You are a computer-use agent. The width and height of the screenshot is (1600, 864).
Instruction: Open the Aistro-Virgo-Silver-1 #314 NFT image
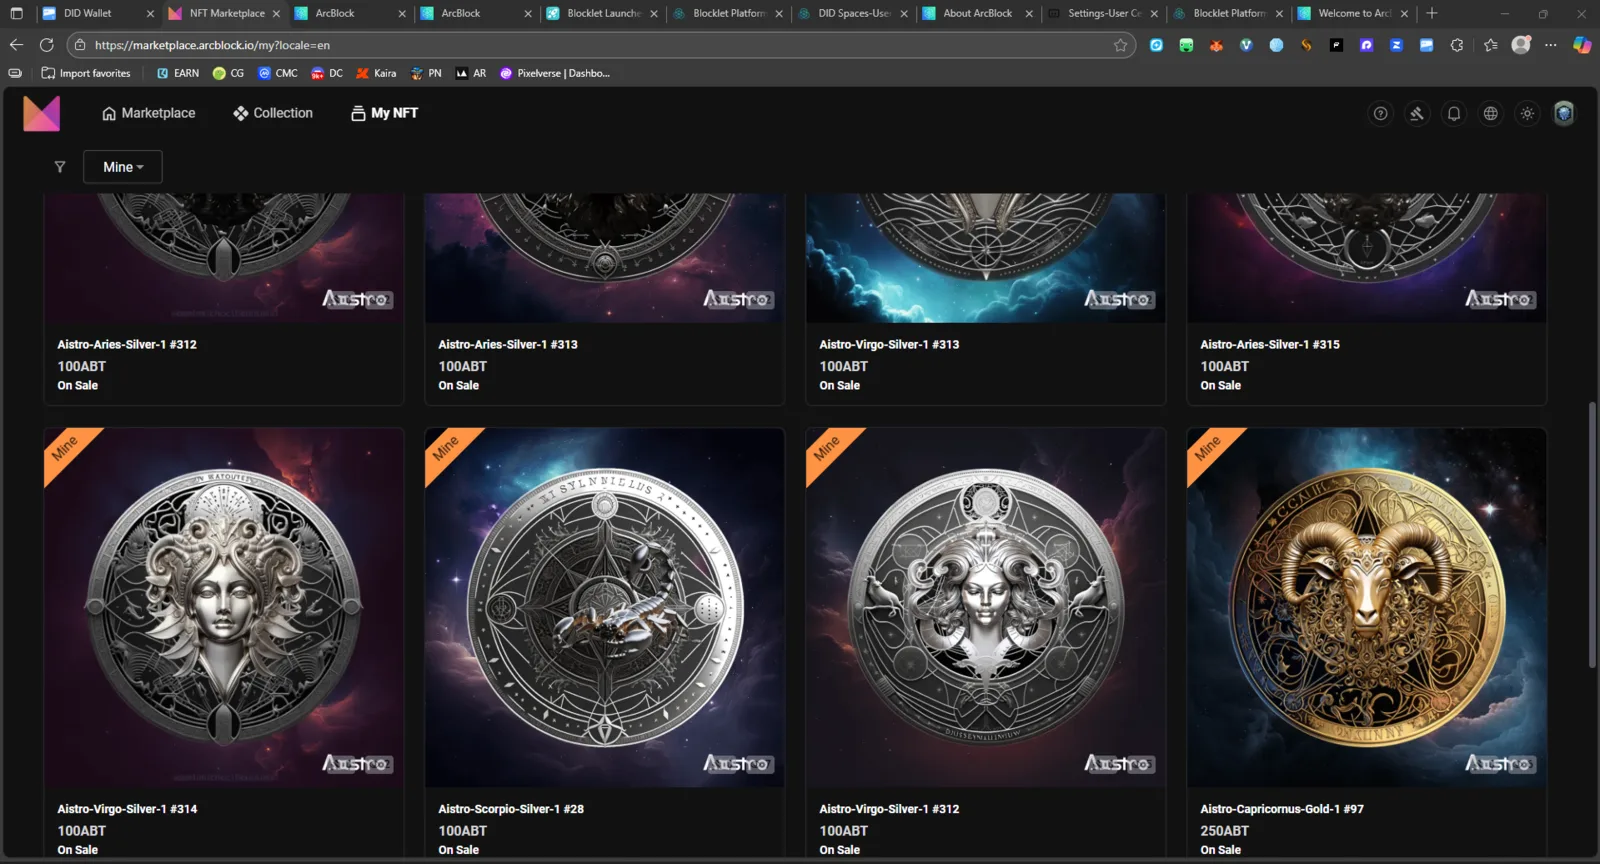[x=224, y=607]
